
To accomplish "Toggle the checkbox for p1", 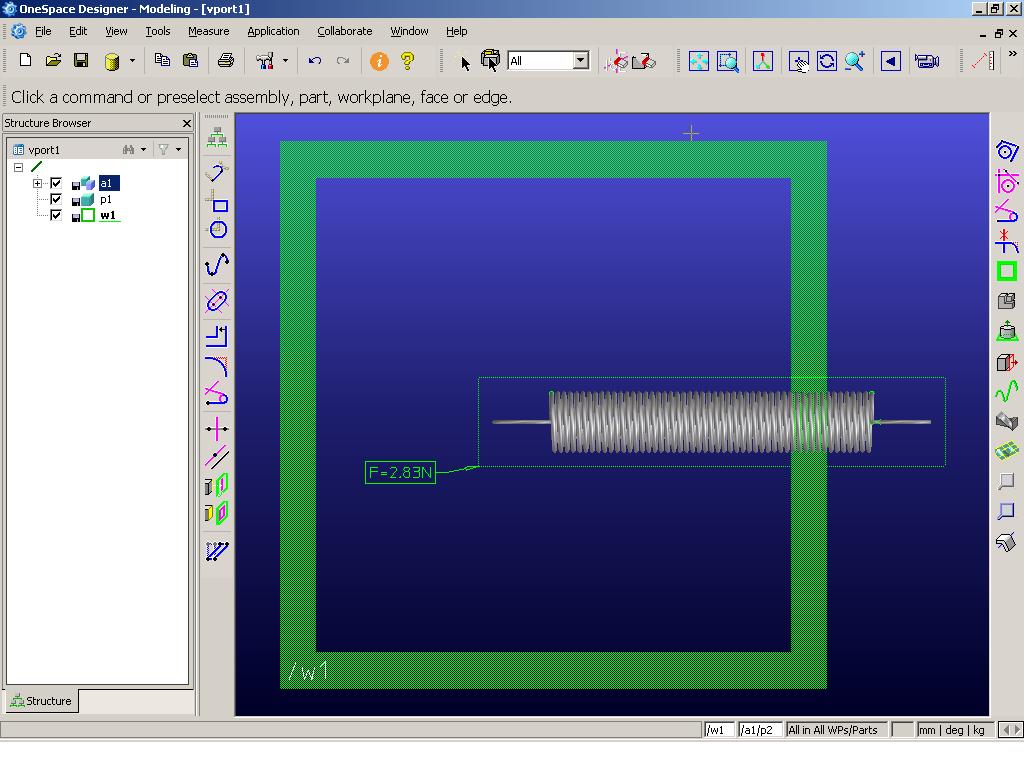I will coord(56,199).
